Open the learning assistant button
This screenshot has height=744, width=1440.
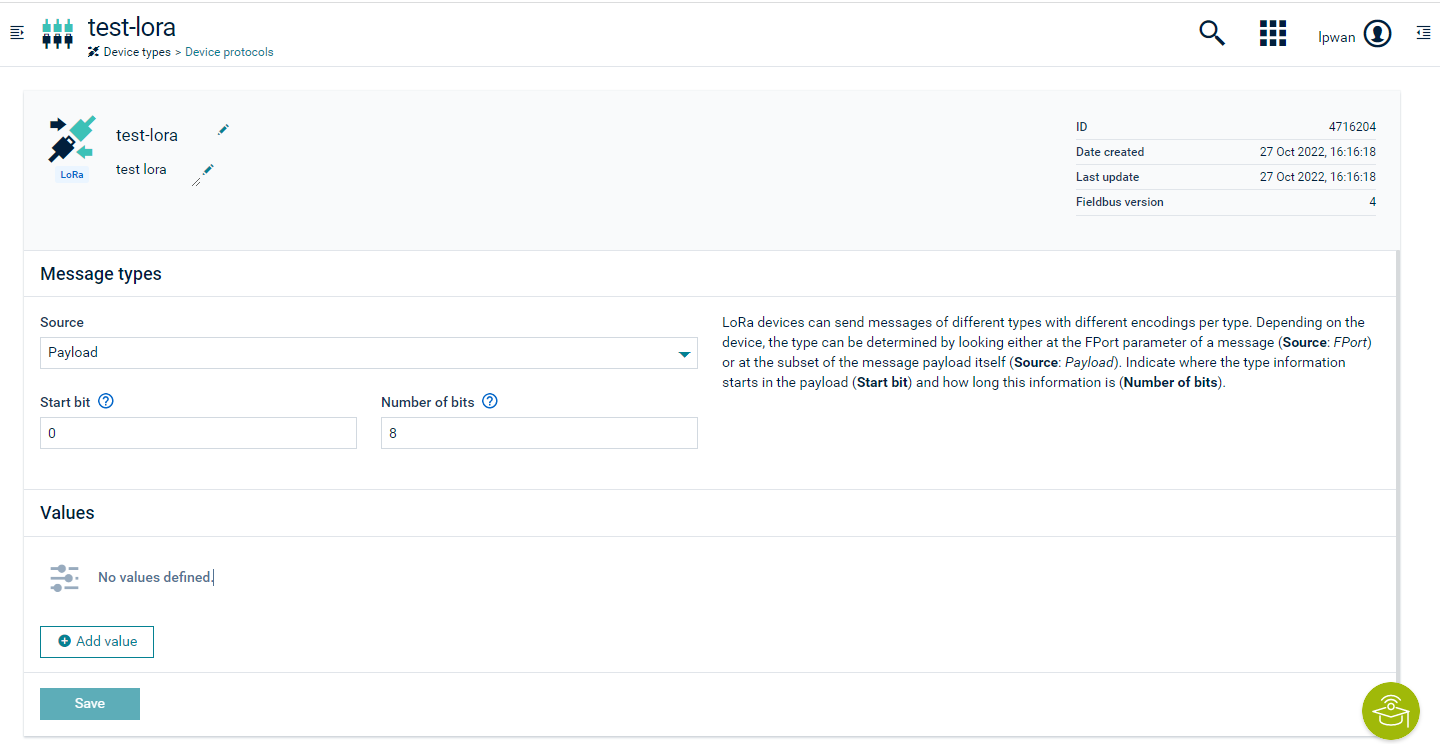pyautogui.click(x=1390, y=711)
